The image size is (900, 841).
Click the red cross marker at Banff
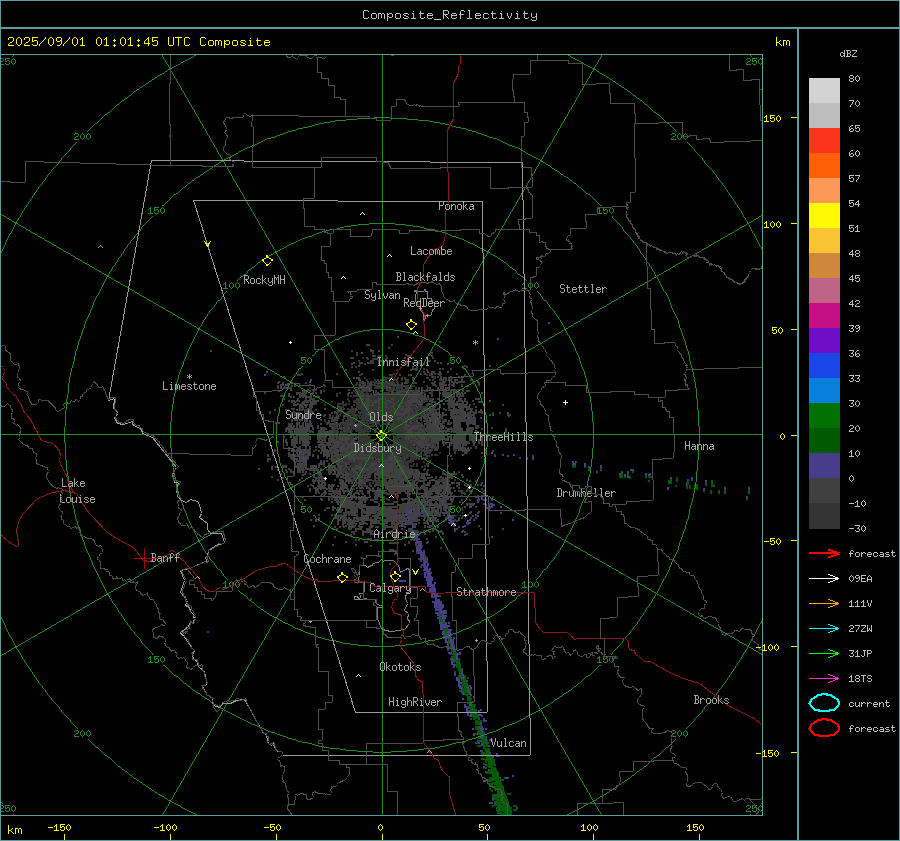pyautogui.click(x=143, y=558)
